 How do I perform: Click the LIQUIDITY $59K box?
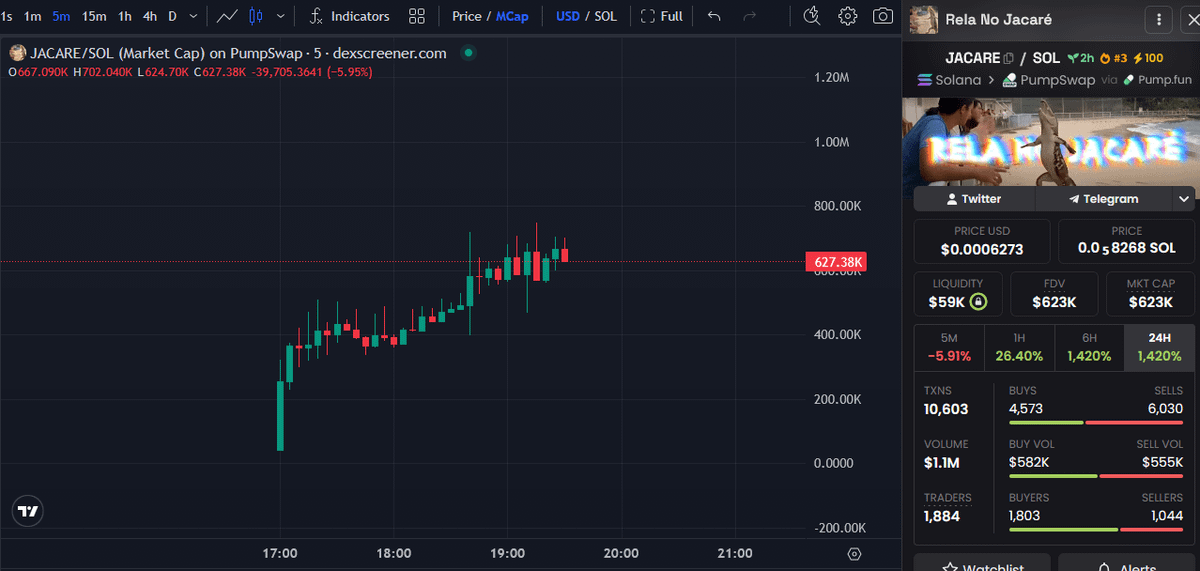pos(958,294)
